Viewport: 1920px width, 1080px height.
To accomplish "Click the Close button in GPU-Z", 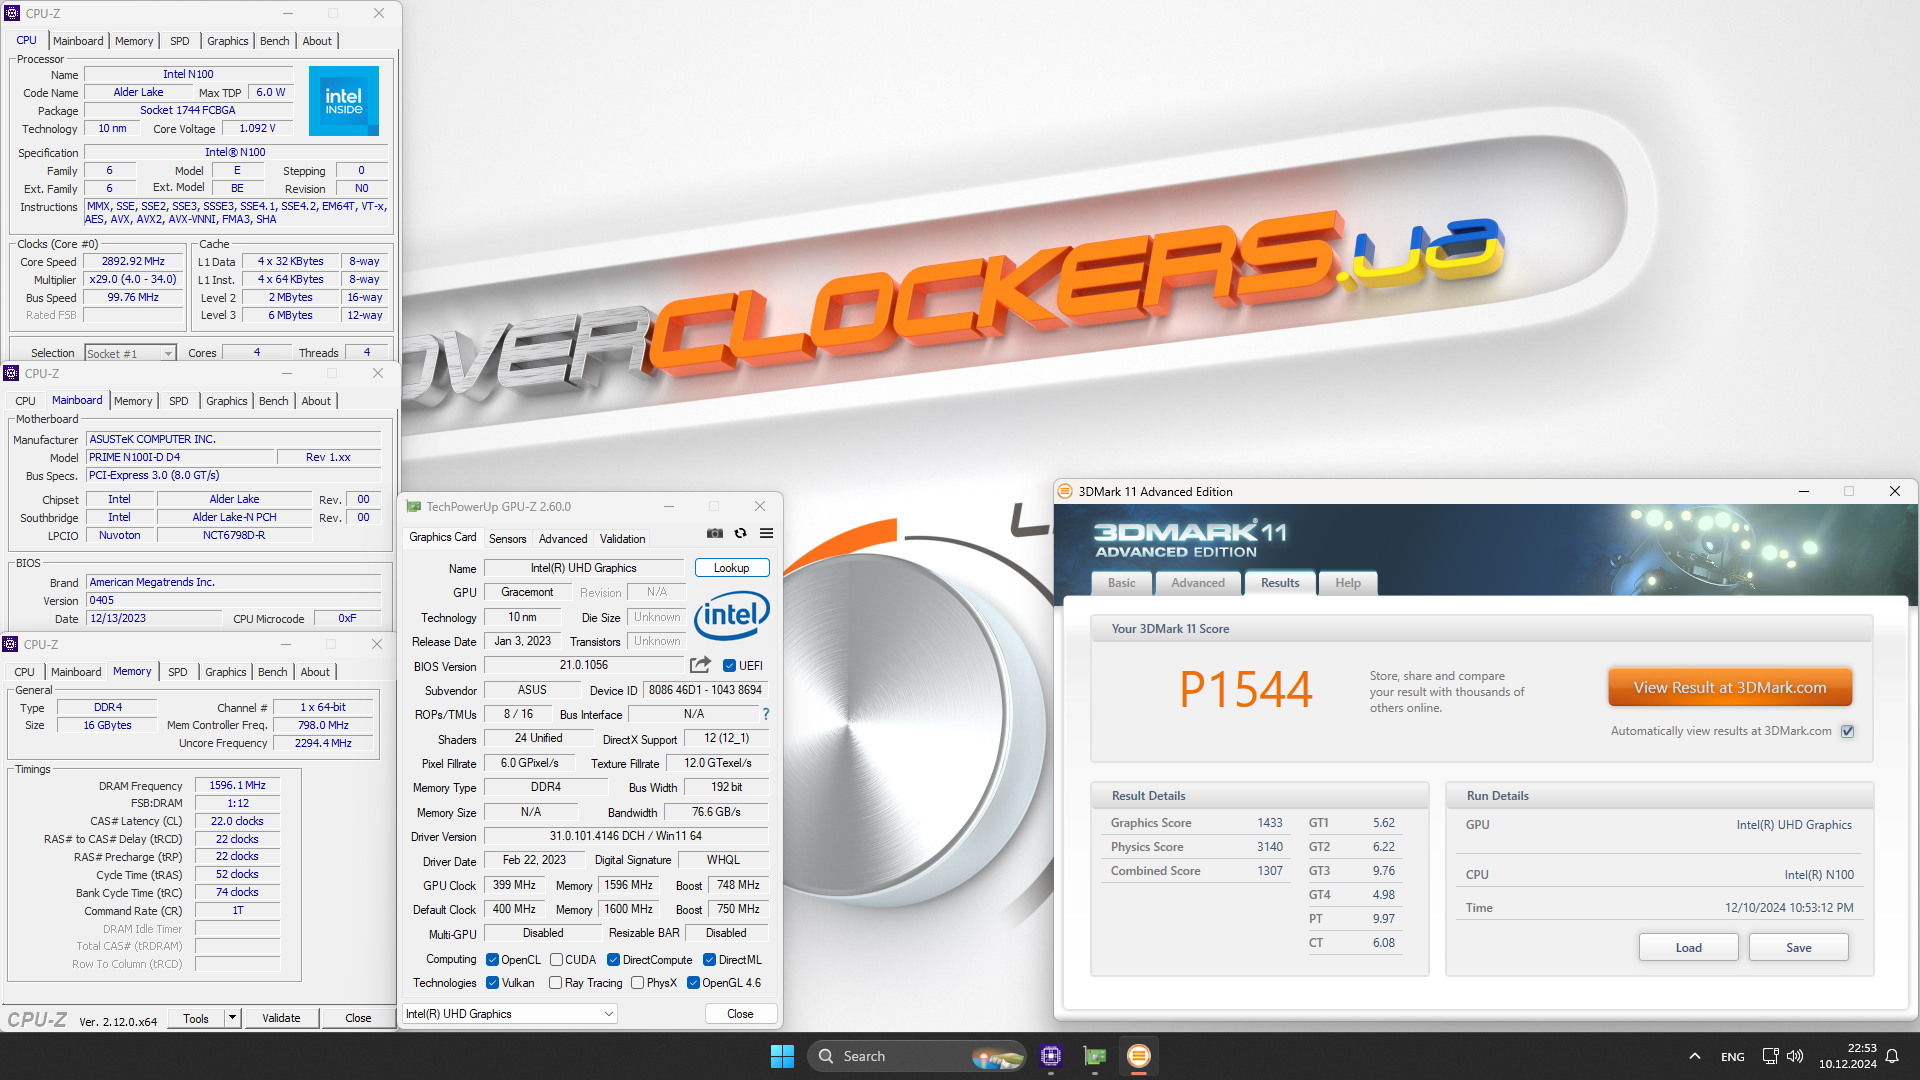I will click(740, 1014).
